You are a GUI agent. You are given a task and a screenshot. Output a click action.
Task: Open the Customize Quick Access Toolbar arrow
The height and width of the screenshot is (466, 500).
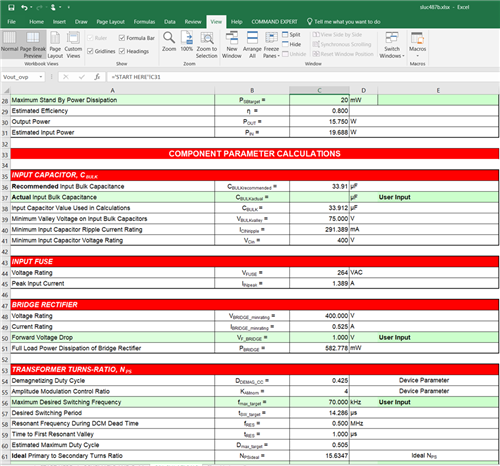pyautogui.click(x=68, y=7)
